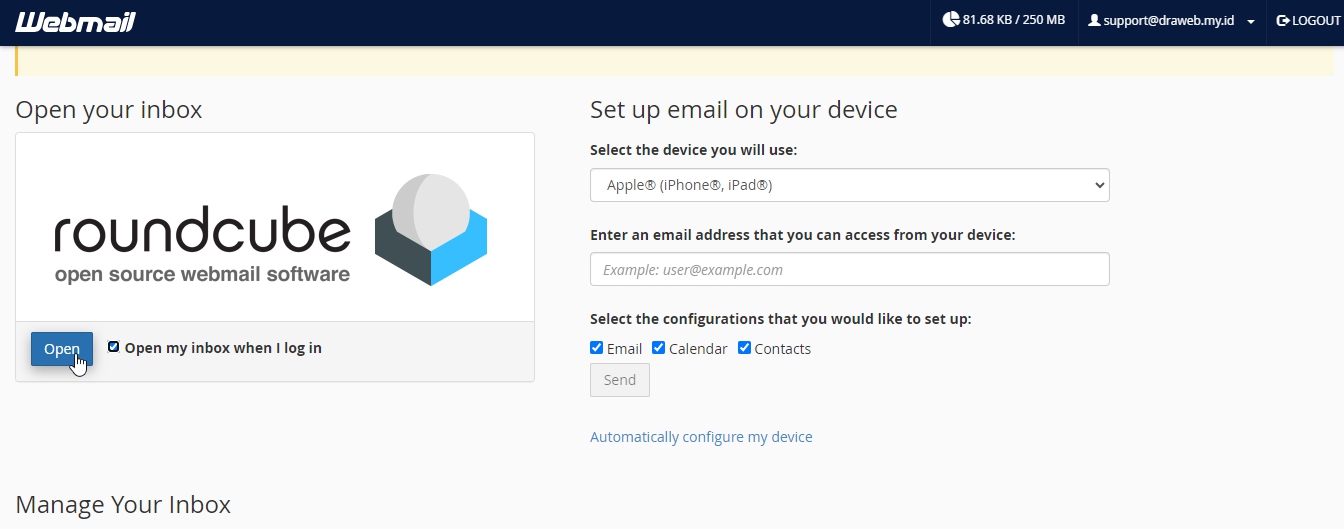Click the user account person icon
The image size is (1344, 529).
click(1094, 20)
